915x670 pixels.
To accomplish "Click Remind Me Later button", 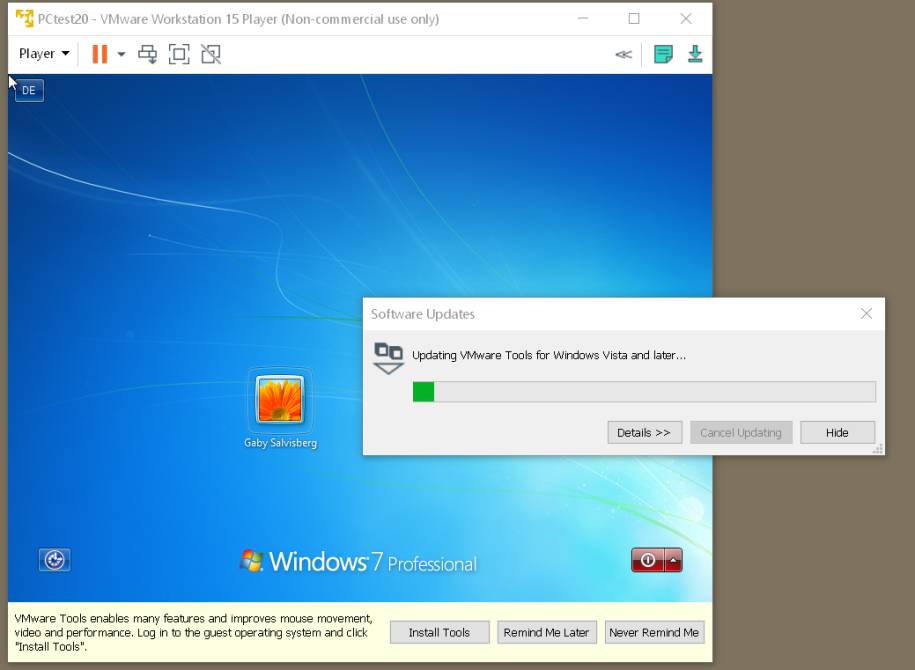I will [547, 633].
